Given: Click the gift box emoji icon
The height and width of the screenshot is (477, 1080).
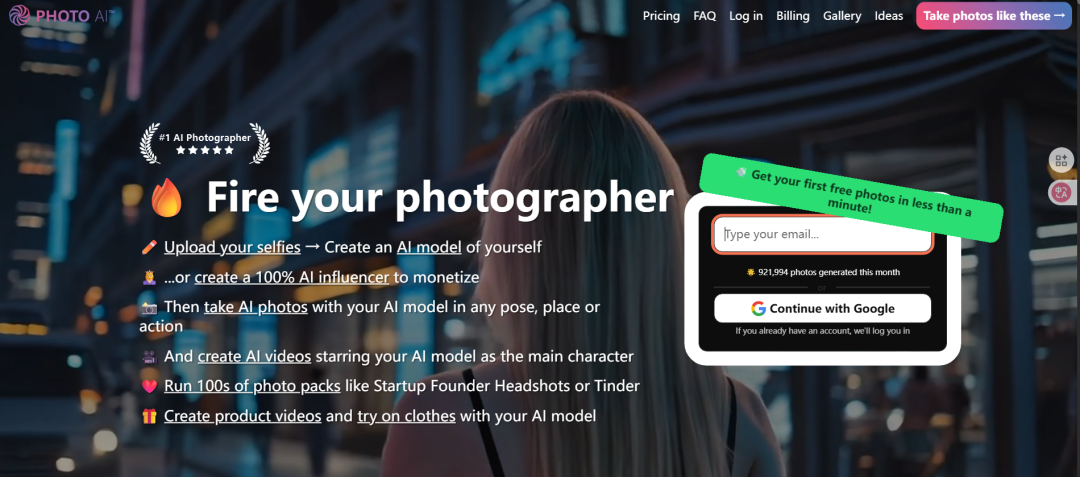Looking at the screenshot, I should point(149,416).
